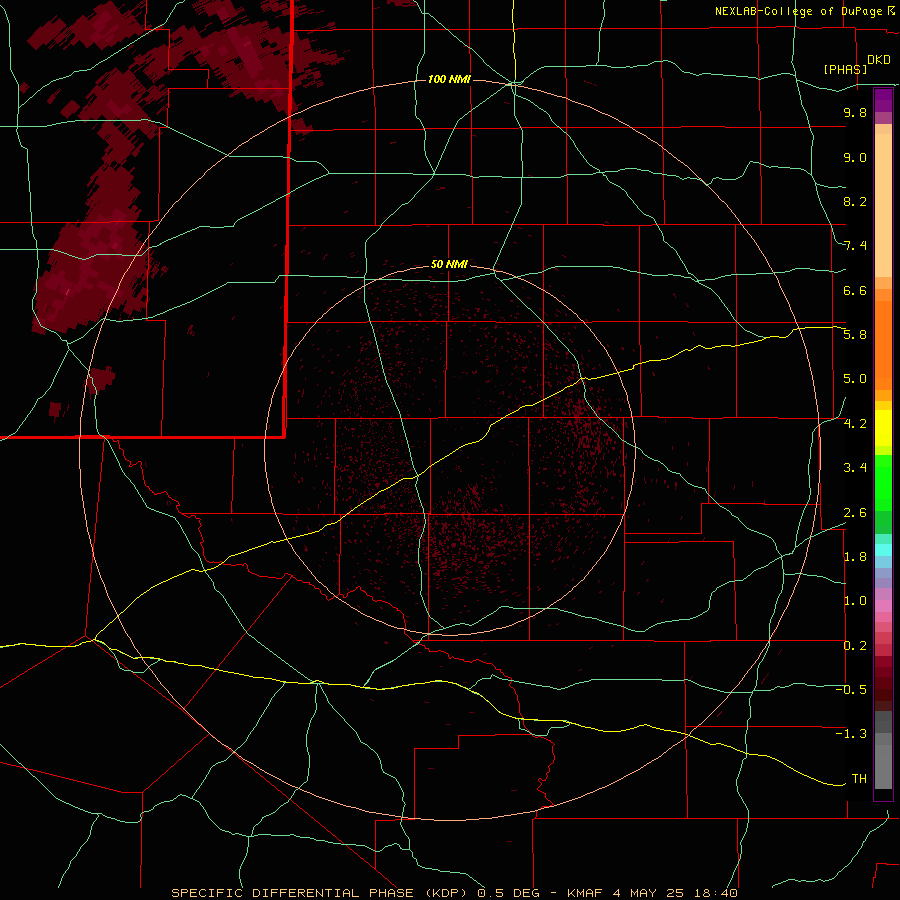
Task: Click the 0.2 value on the scale
Action: [855, 646]
